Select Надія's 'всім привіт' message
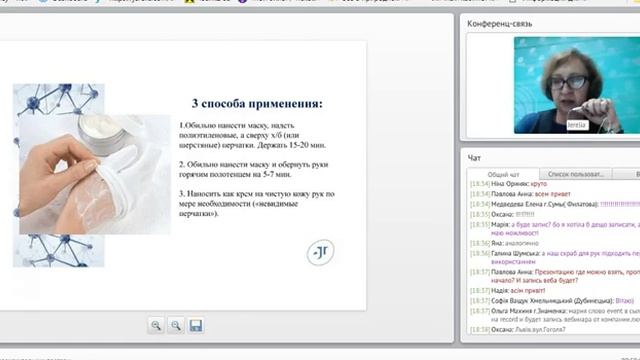This screenshot has height=360, width=640. coord(507,291)
